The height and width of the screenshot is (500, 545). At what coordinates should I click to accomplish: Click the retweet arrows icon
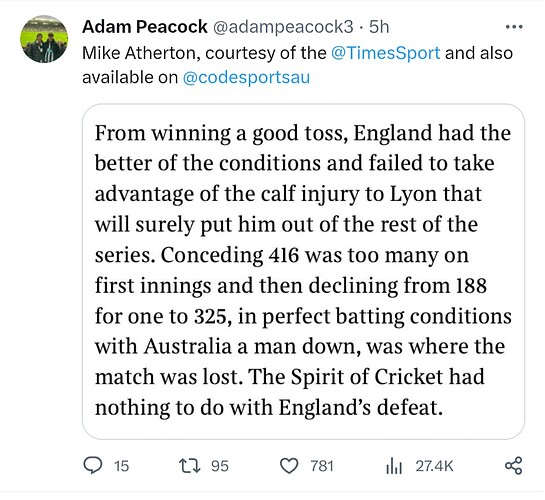(x=190, y=466)
